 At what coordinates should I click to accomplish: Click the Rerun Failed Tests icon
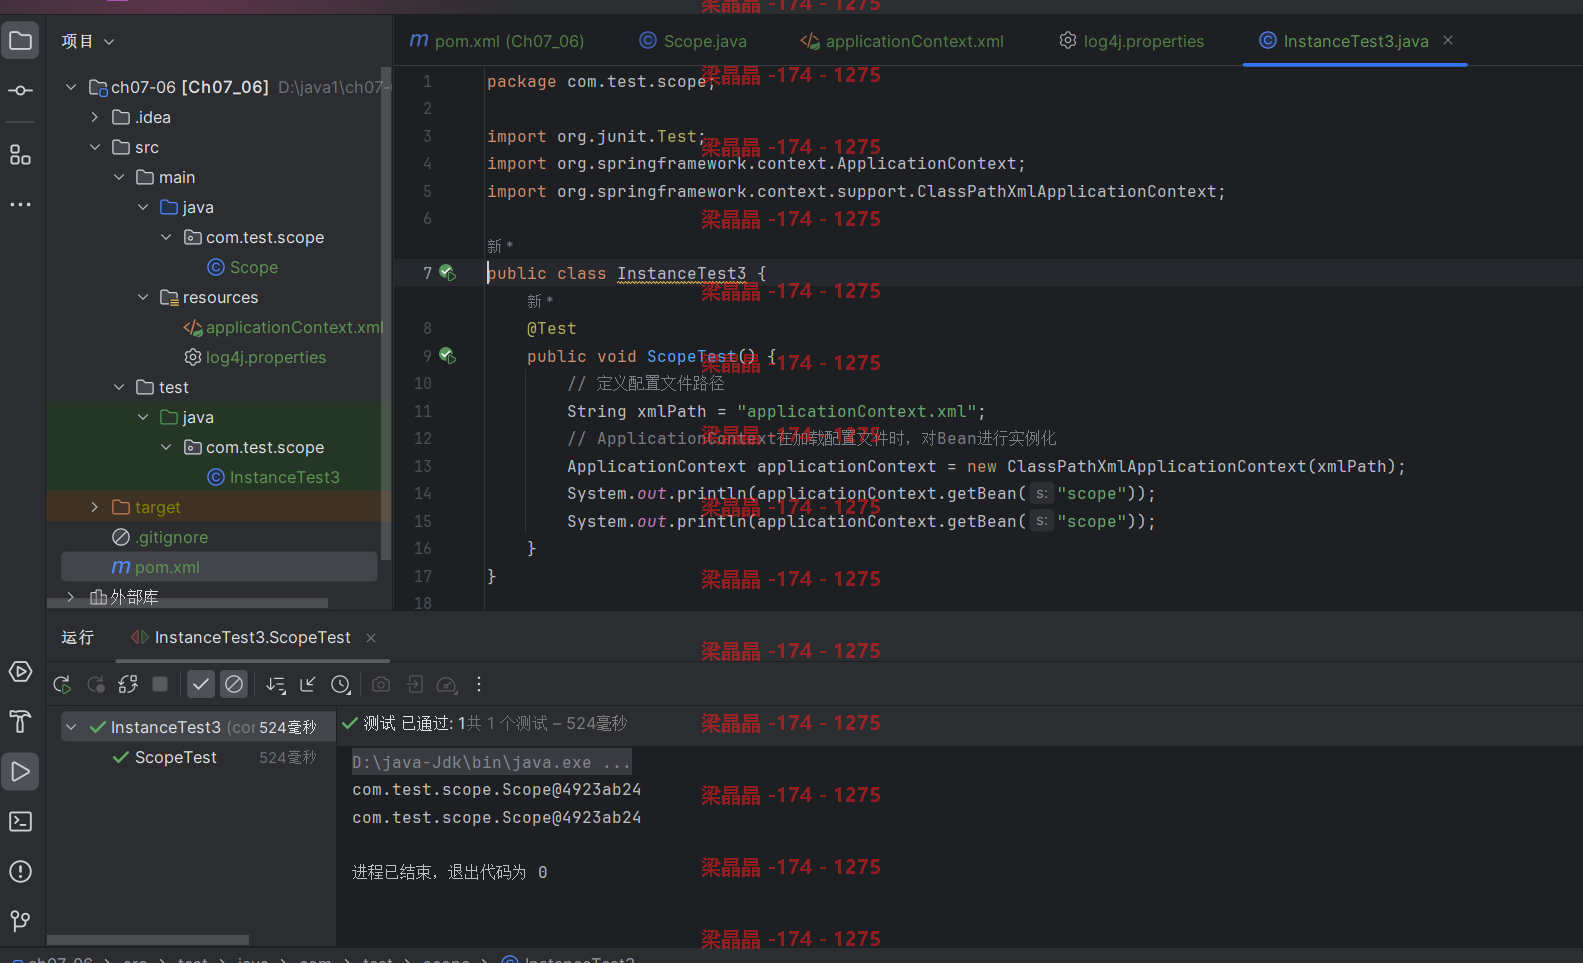[x=96, y=685]
